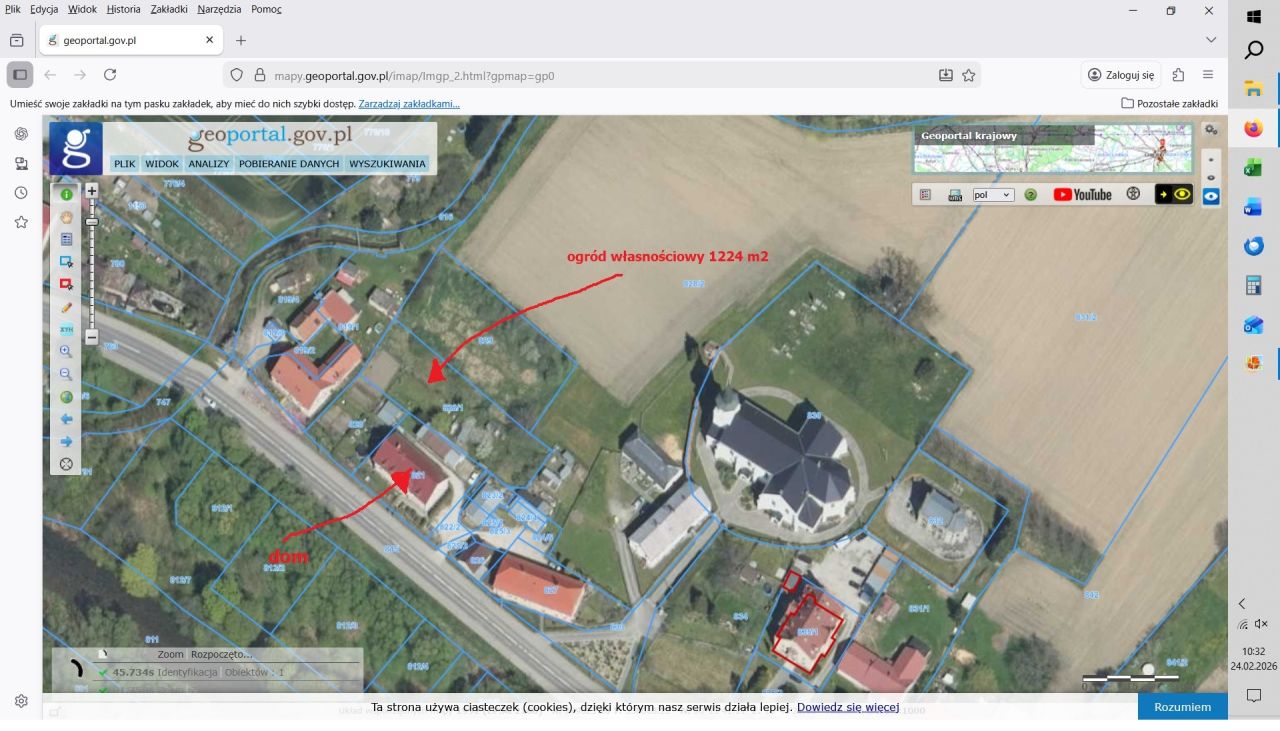Open map settings gears icon

[1211, 131]
